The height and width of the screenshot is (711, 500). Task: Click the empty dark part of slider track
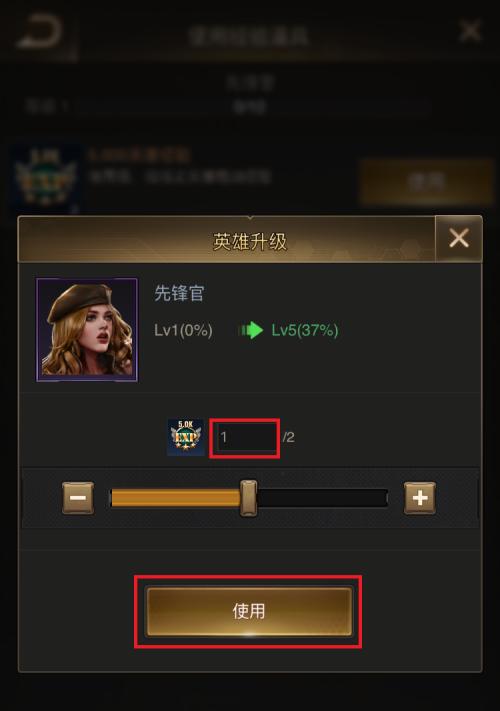322,498
